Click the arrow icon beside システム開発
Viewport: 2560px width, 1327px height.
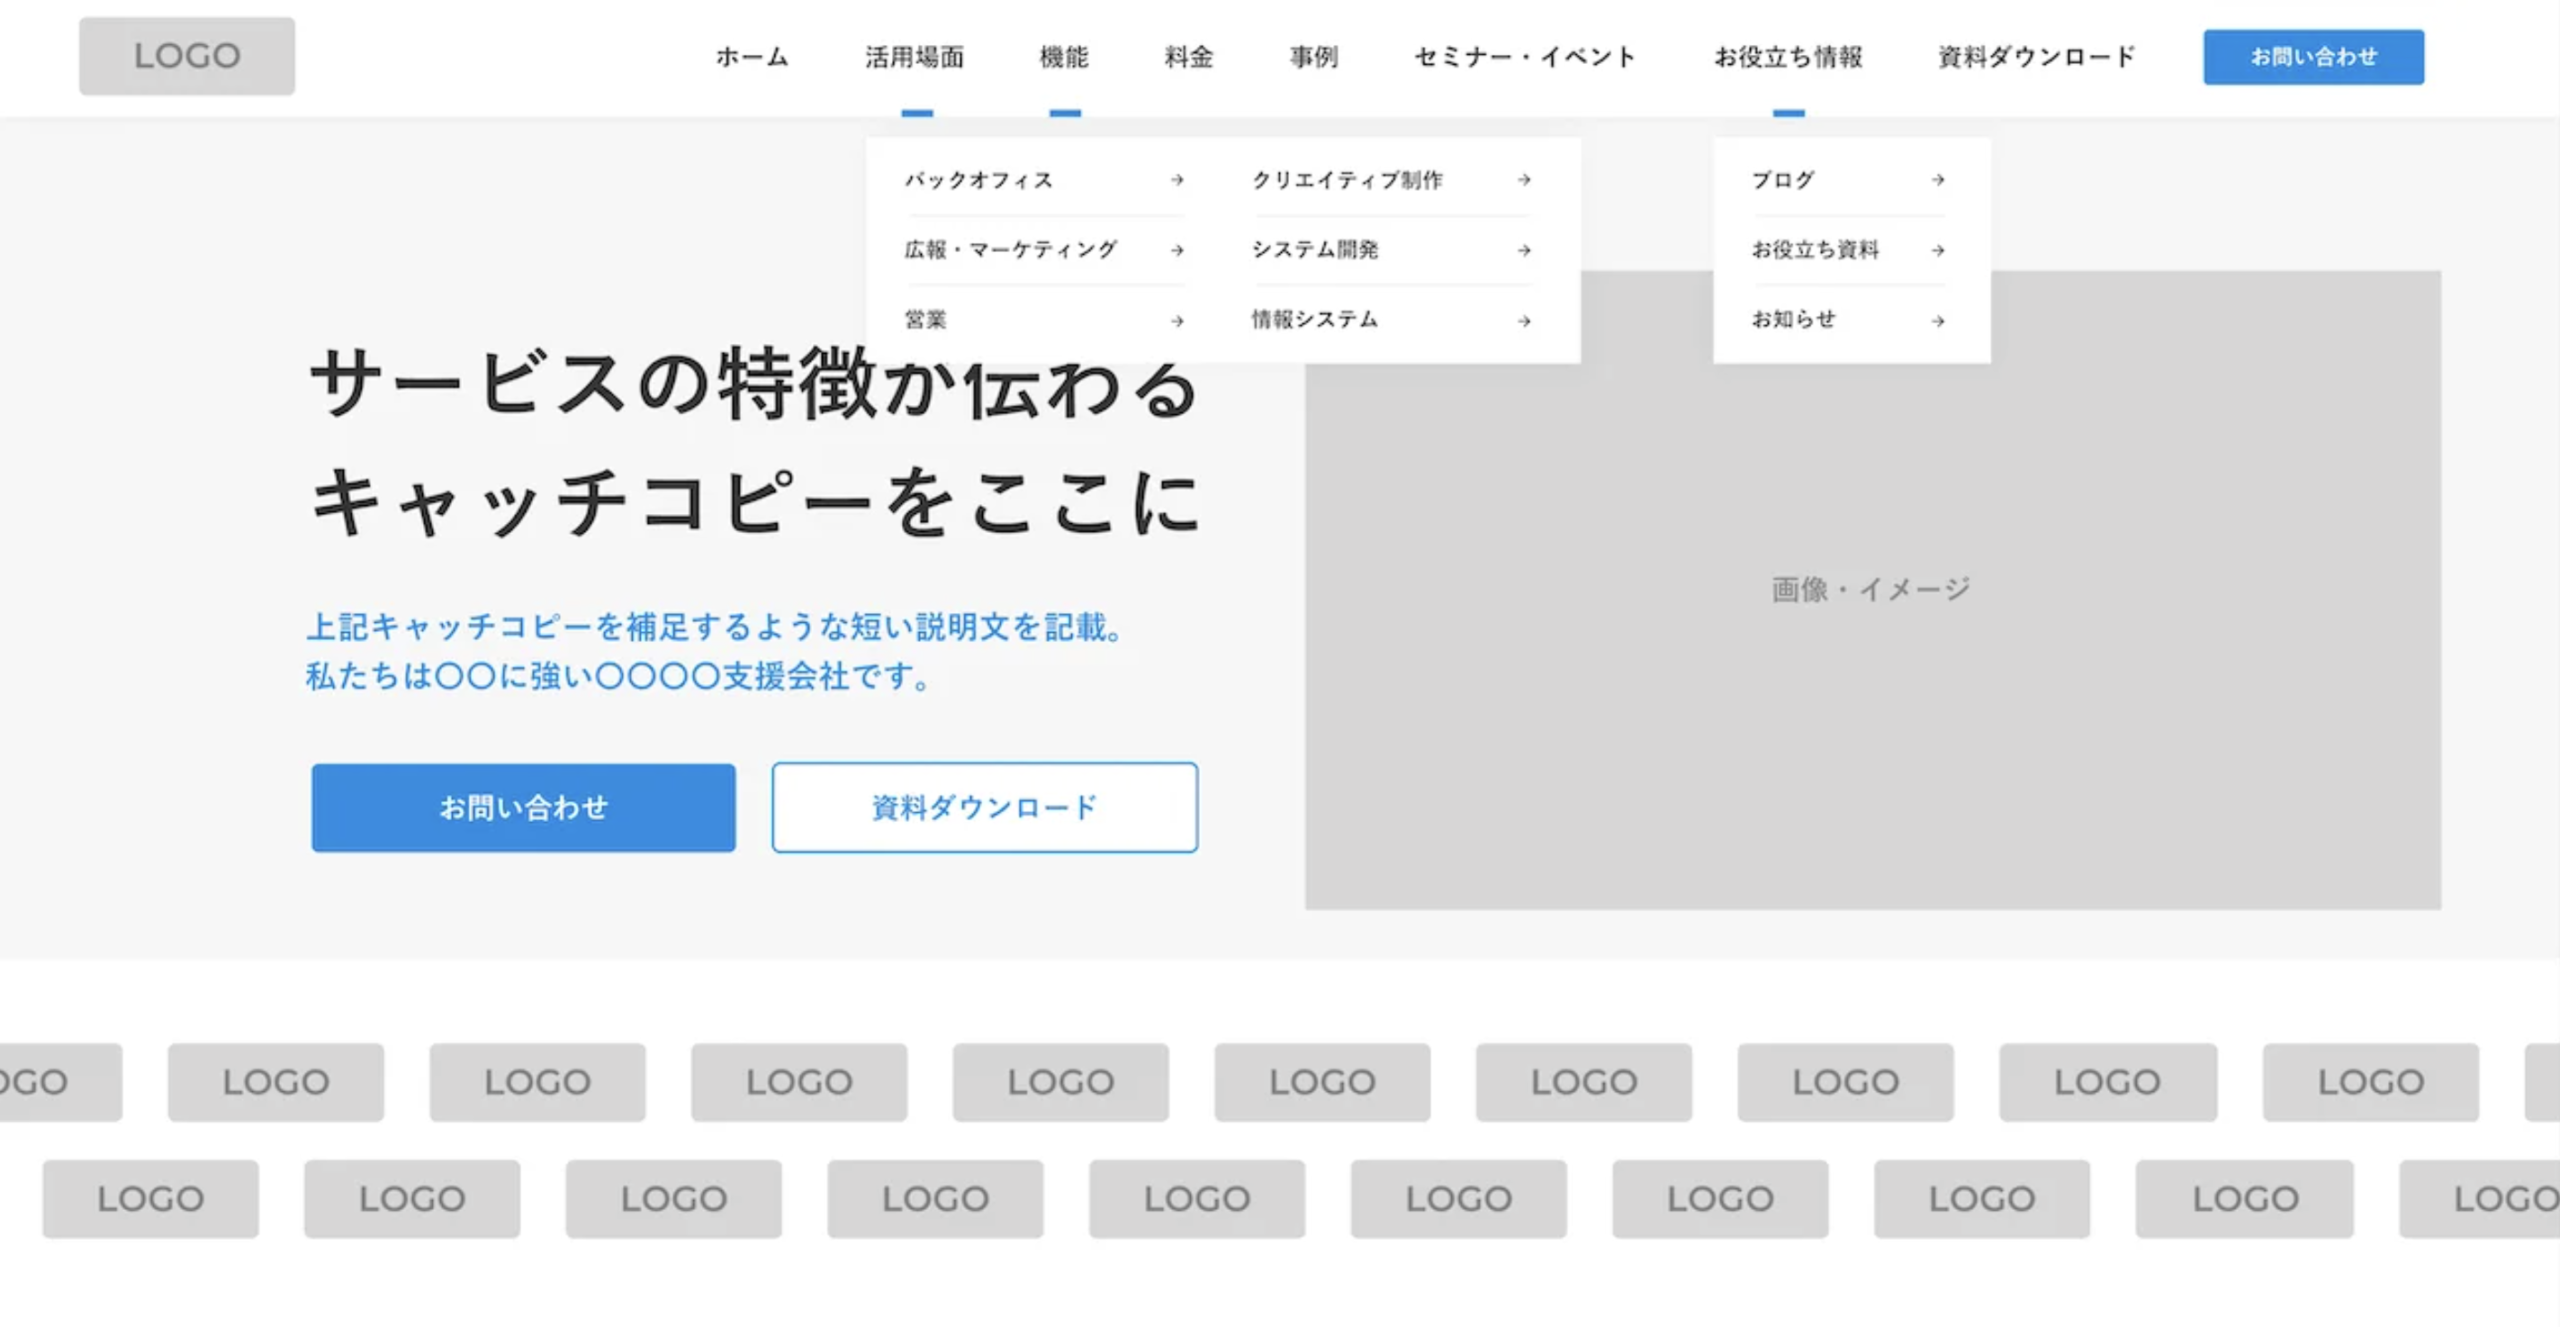1524,250
